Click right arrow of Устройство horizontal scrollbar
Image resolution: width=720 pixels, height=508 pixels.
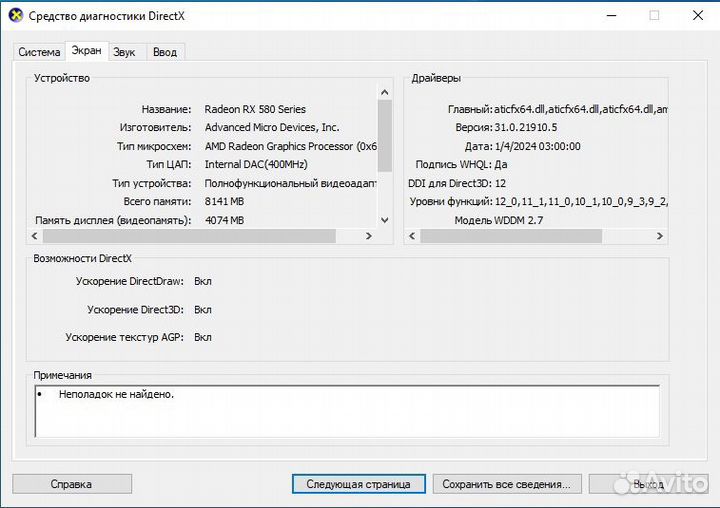click(x=369, y=236)
